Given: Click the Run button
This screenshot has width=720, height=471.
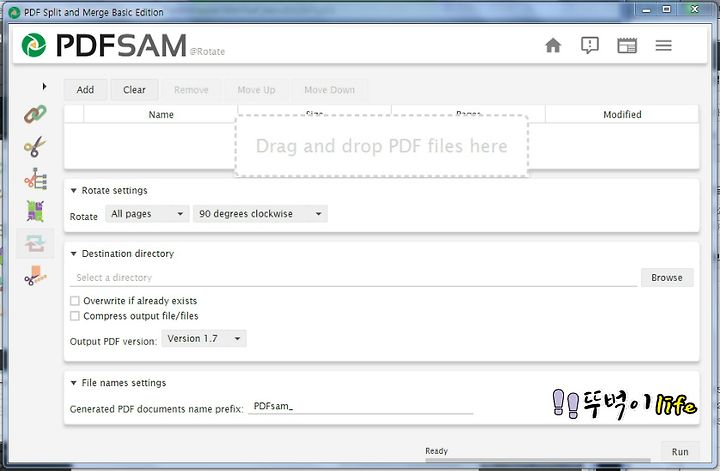Looking at the screenshot, I should [x=680, y=451].
